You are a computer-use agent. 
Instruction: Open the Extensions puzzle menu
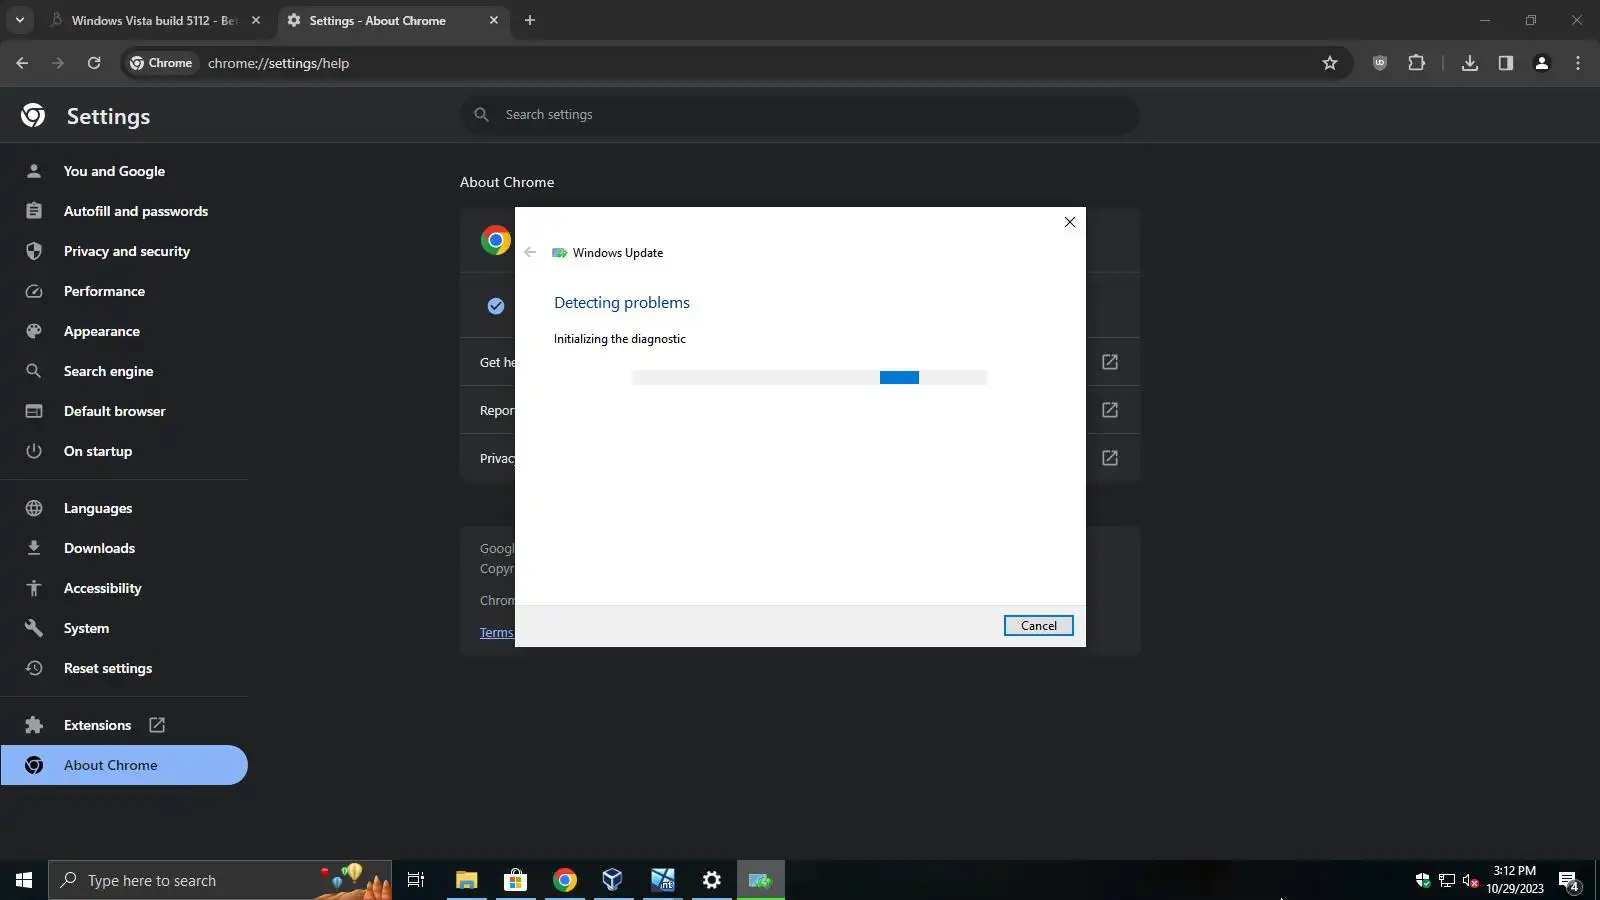[1416, 63]
